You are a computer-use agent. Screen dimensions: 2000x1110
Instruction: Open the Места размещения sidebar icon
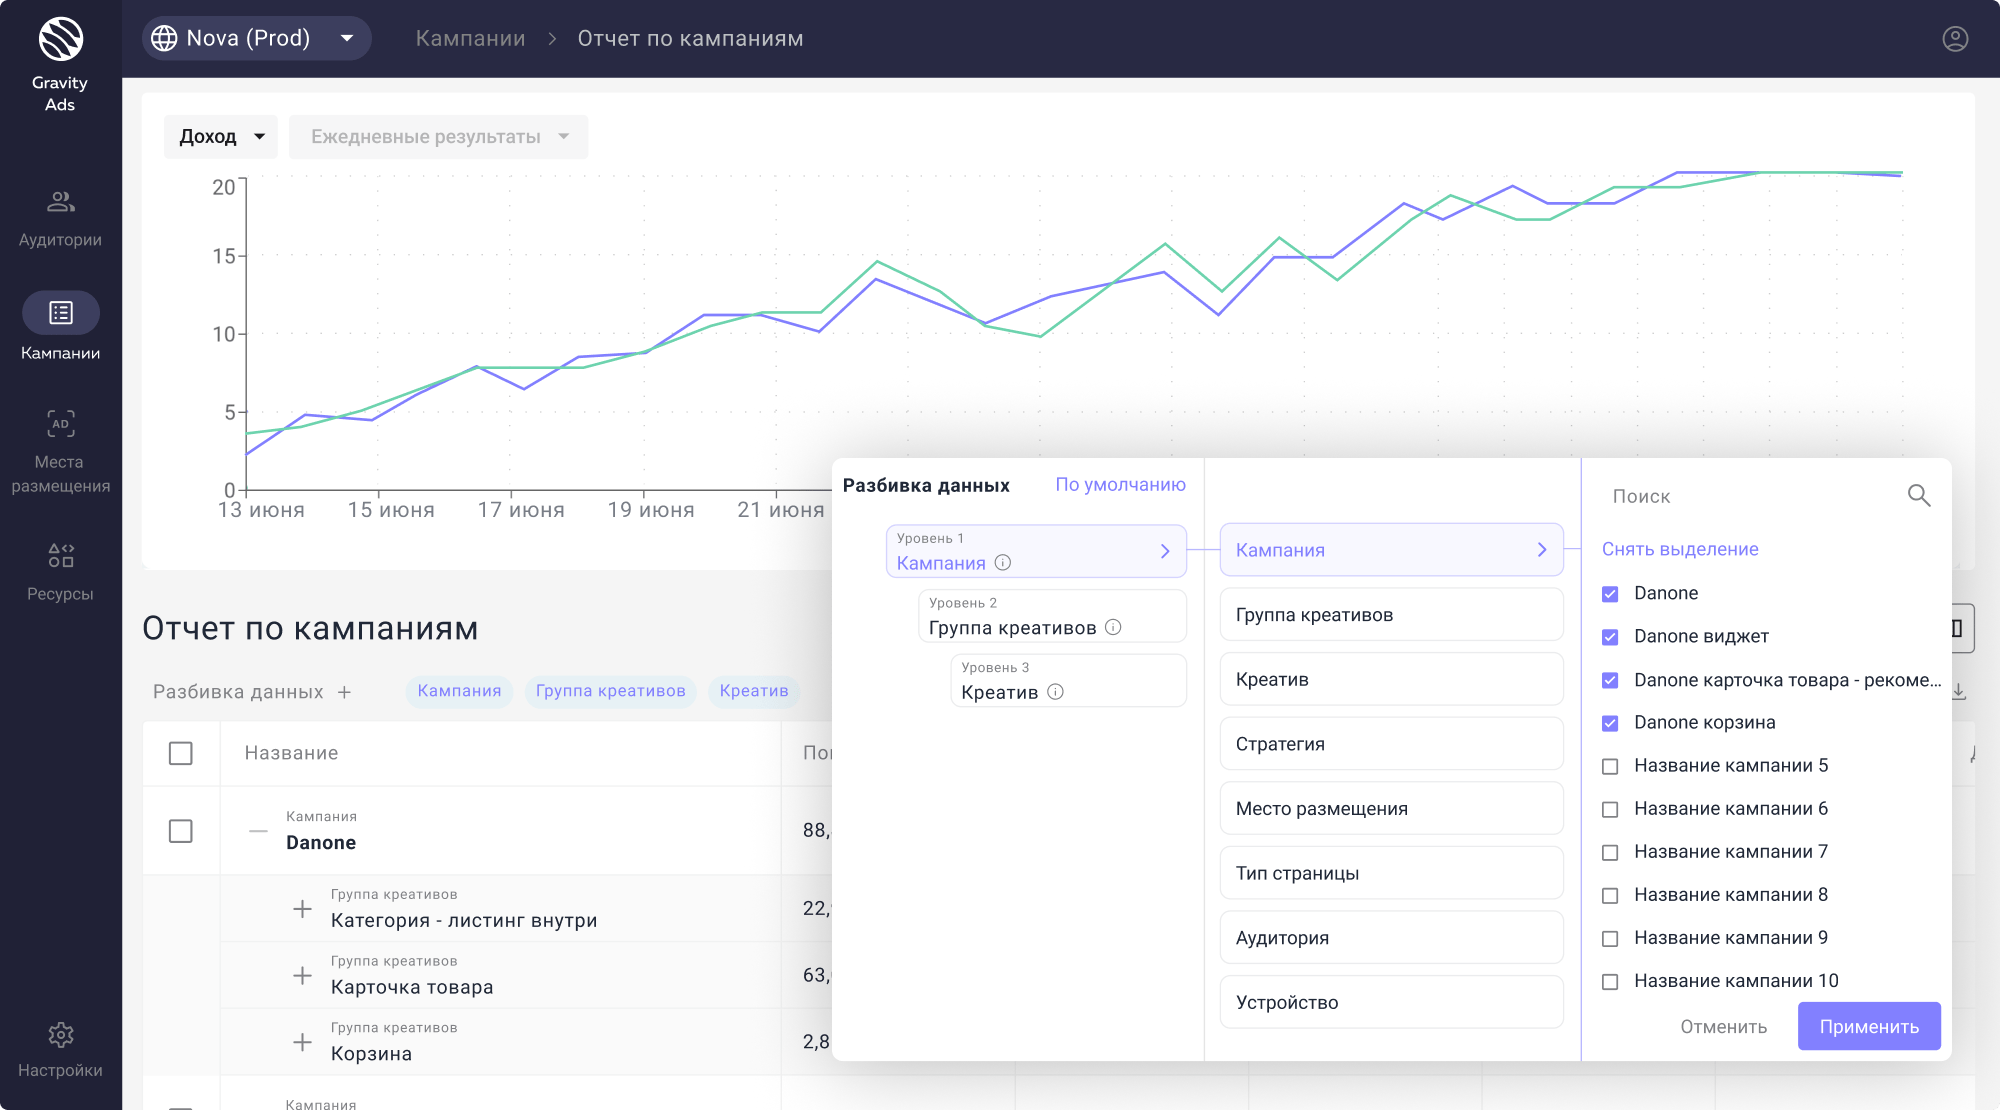click(60, 424)
